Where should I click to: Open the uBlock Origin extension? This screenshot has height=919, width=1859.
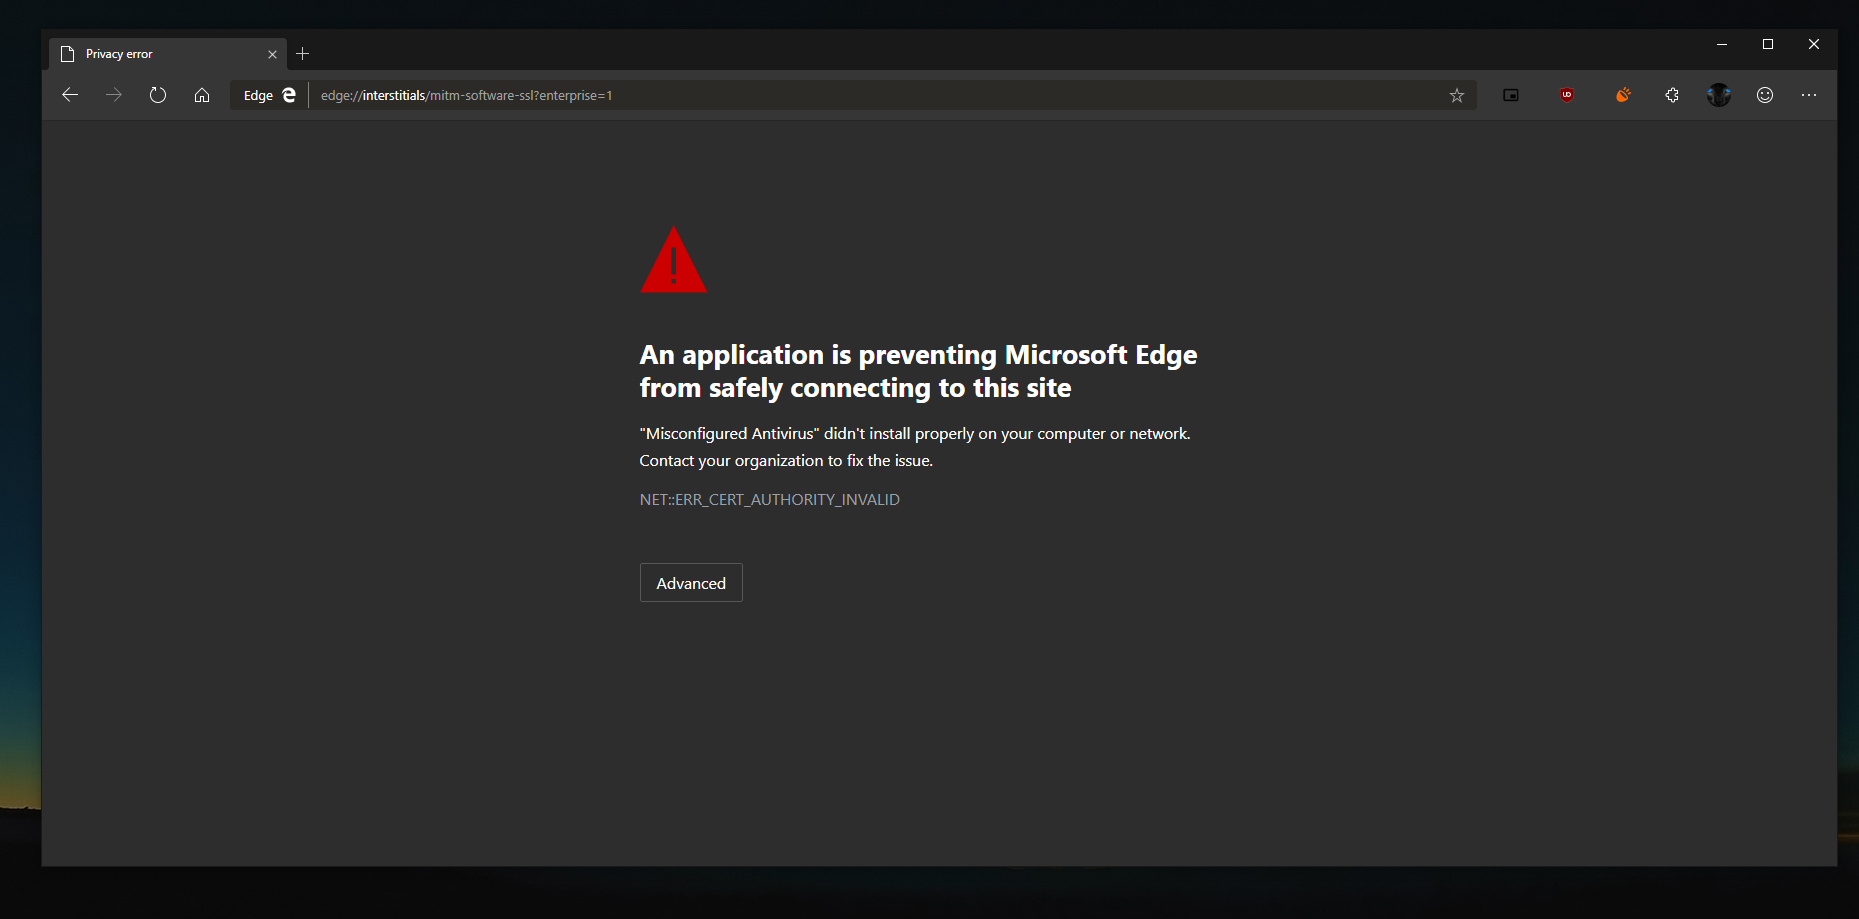coord(1566,95)
